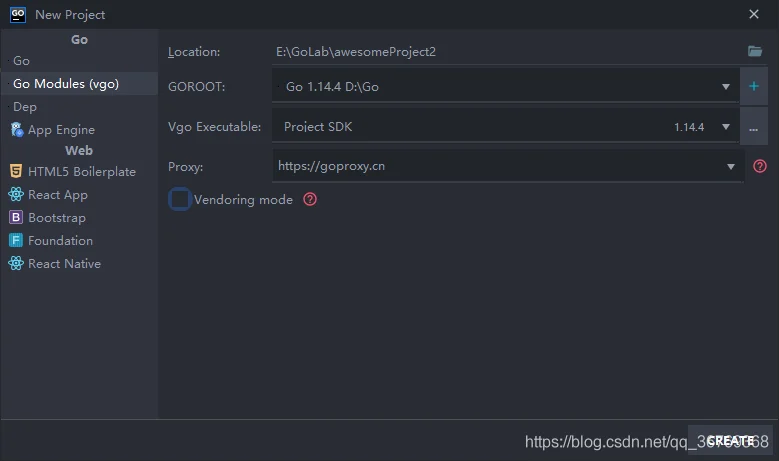Add a new GOROOT SDK with plus icon
The width and height of the screenshot is (779, 461).
tap(754, 86)
